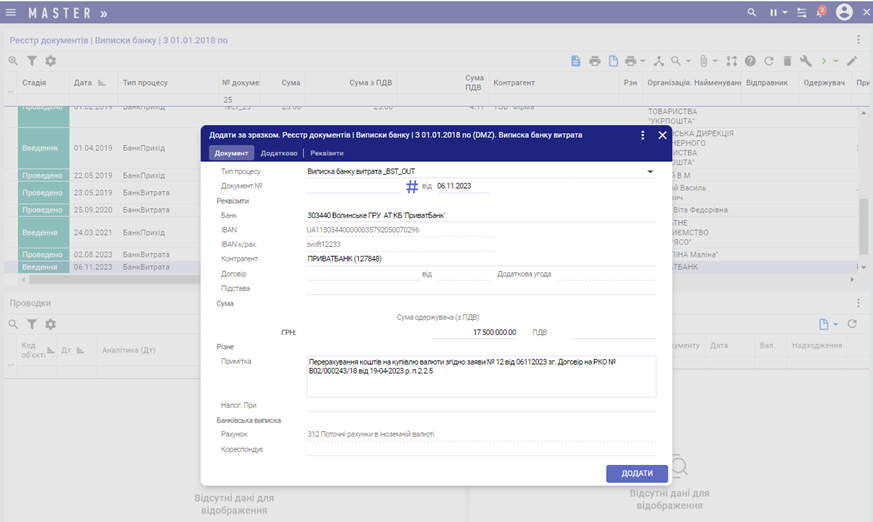Expand the paperclip attachments dropdown arrow
This screenshot has width=873, height=522.
coord(716,62)
